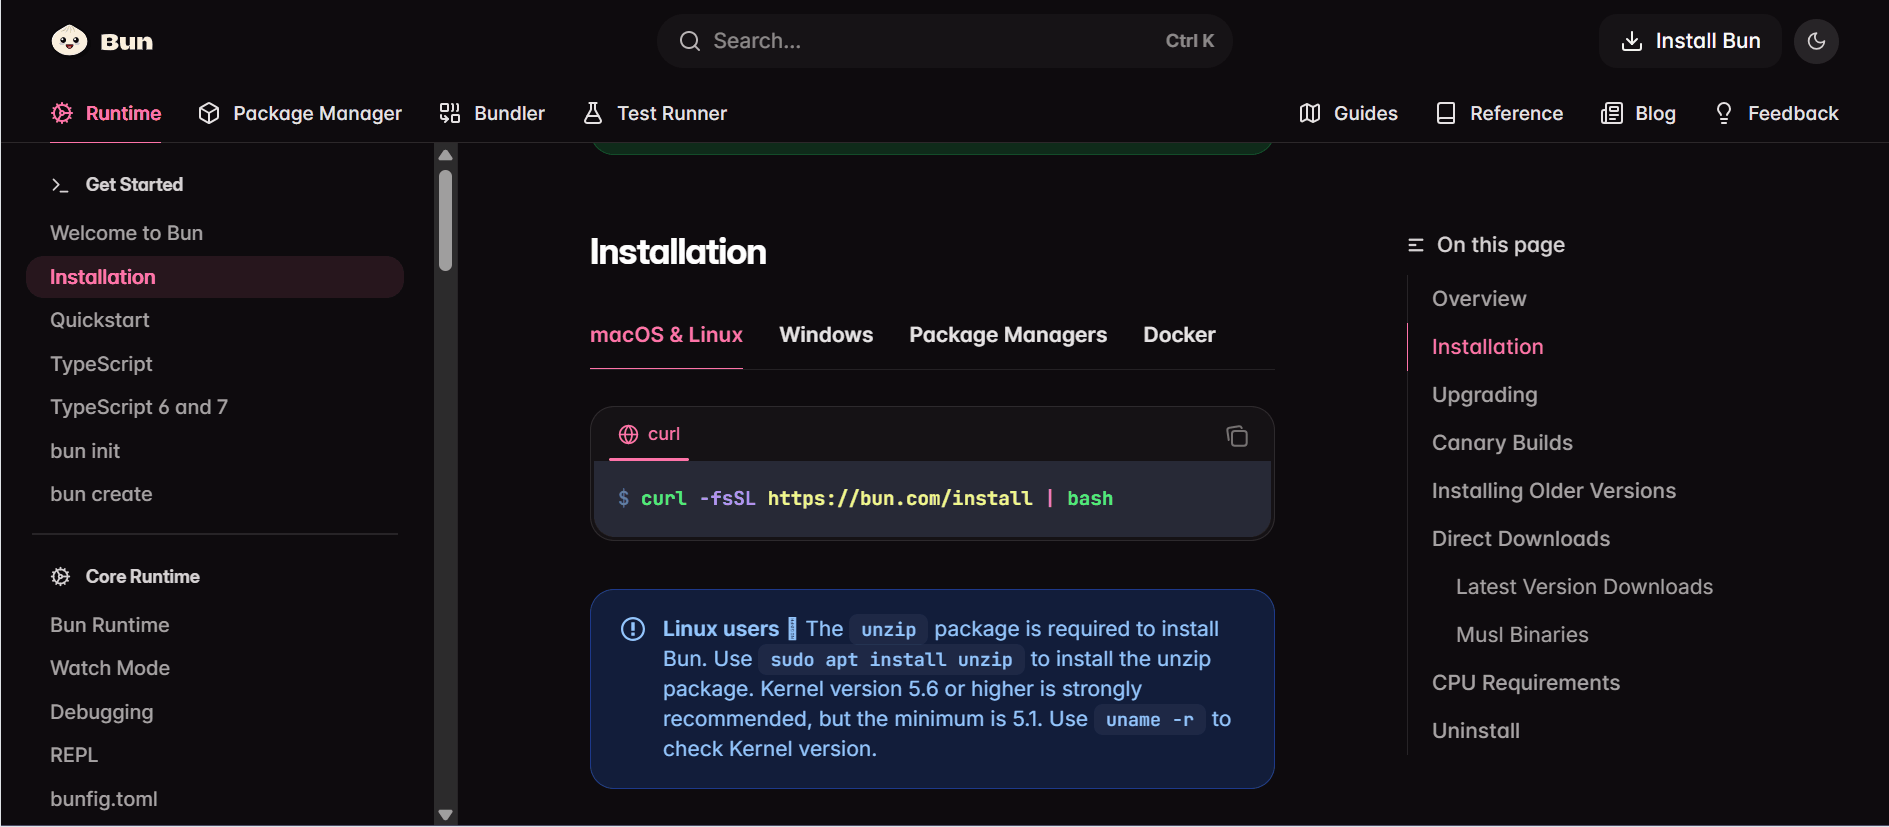The width and height of the screenshot is (1889, 827).
Task: Click the Bun logo in the header
Action: pyautogui.click(x=102, y=41)
